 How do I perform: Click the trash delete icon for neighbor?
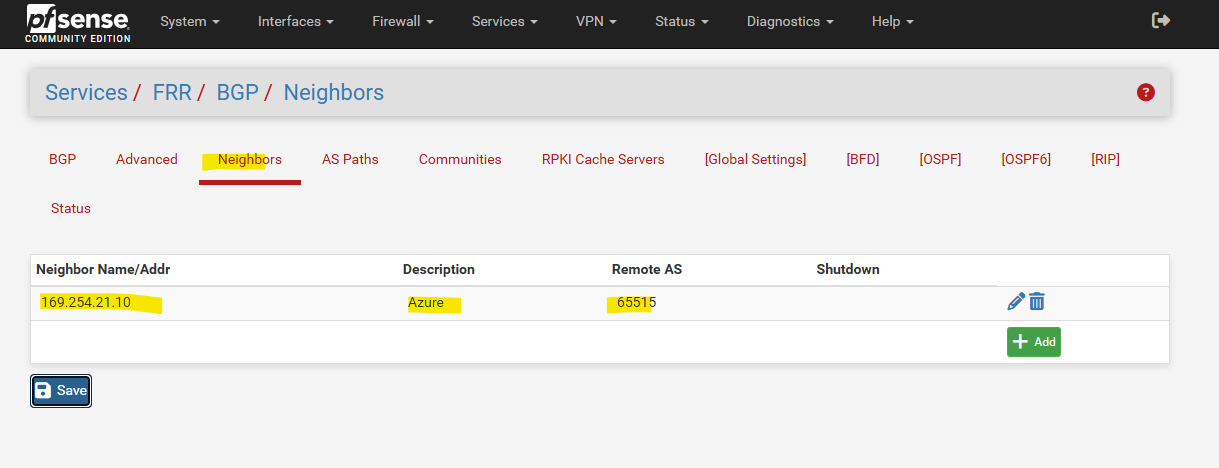click(1037, 302)
